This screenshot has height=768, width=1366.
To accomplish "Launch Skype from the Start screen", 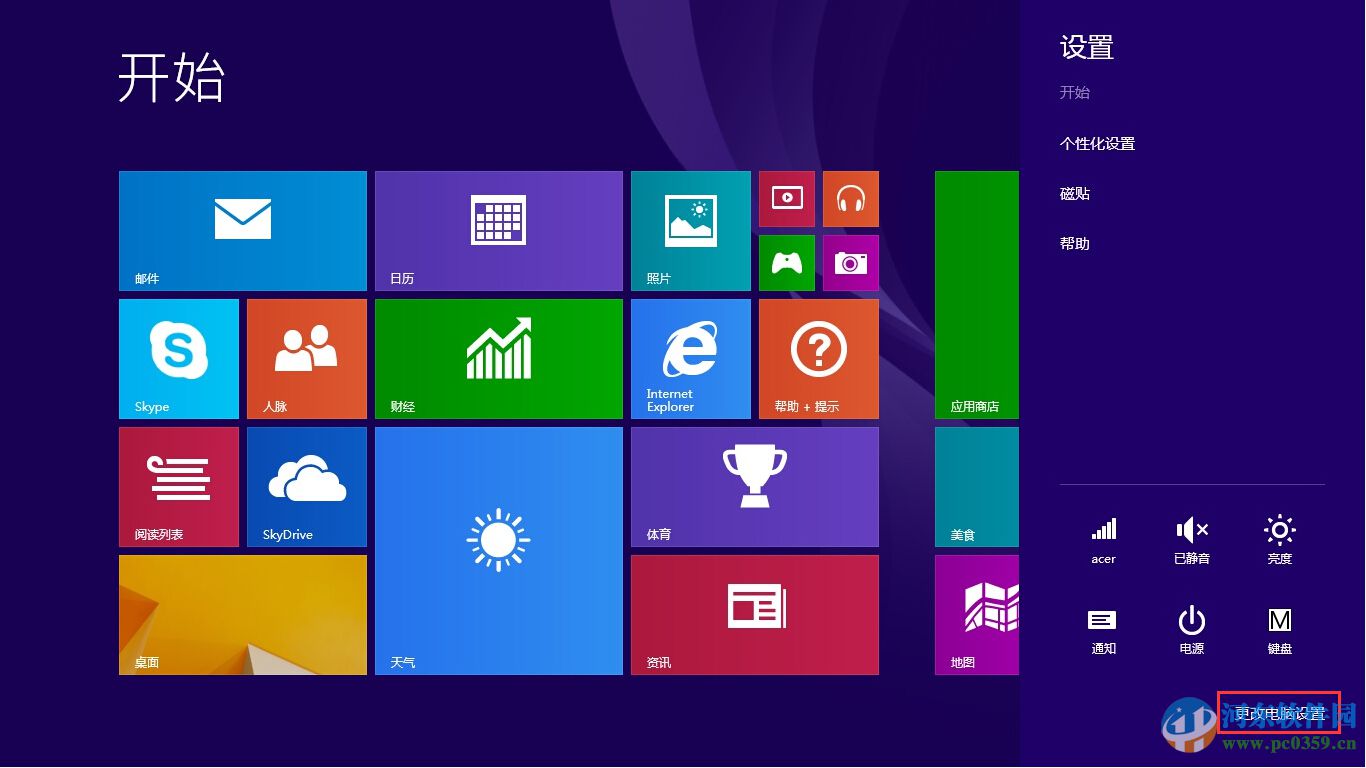I will (178, 358).
